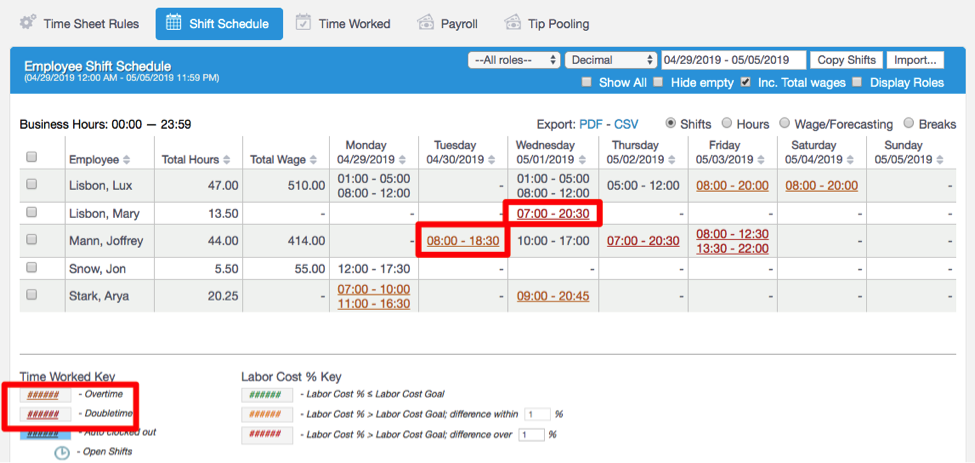
Task: Check the Lisbon, Lux row checkbox
Action: pyautogui.click(x=32, y=184)
